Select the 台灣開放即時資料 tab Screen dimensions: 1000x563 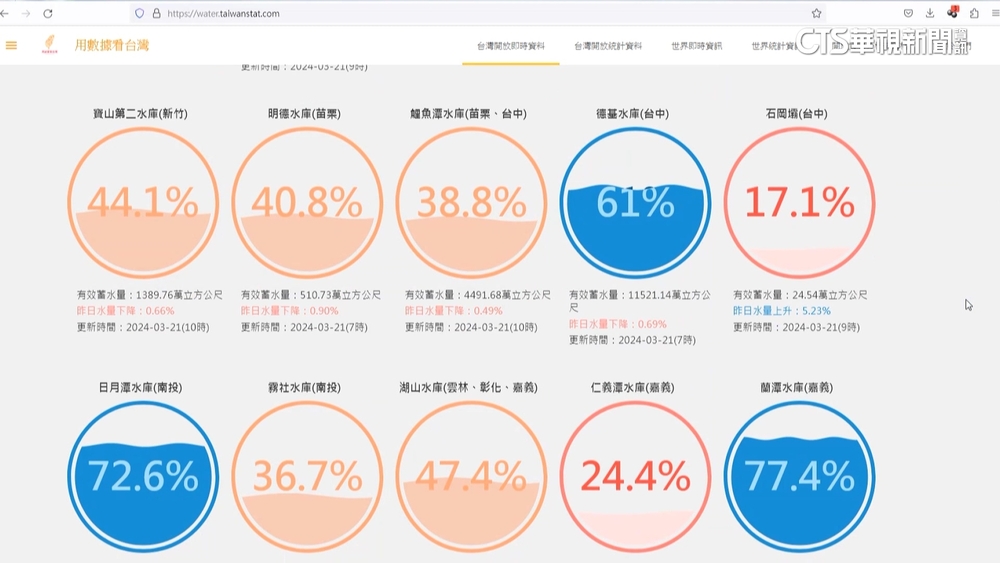pos(511,46)
